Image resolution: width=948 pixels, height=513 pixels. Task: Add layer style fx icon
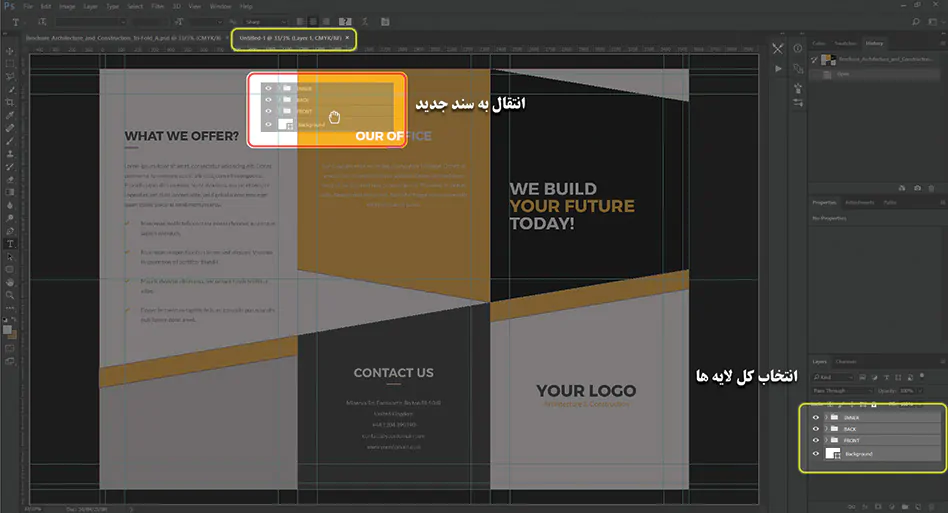pos(865,506)
